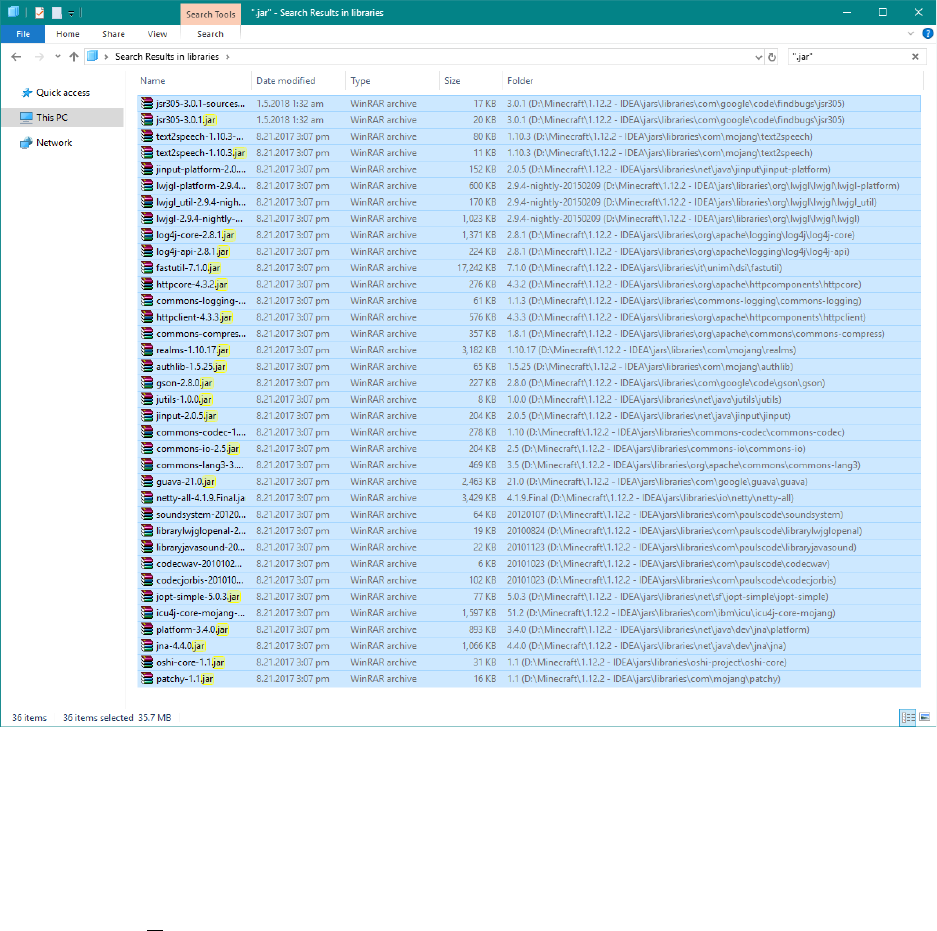Switch to large thumbnails view icon
937x931 pixels.
pyautogui.click(x=924, y=718)
